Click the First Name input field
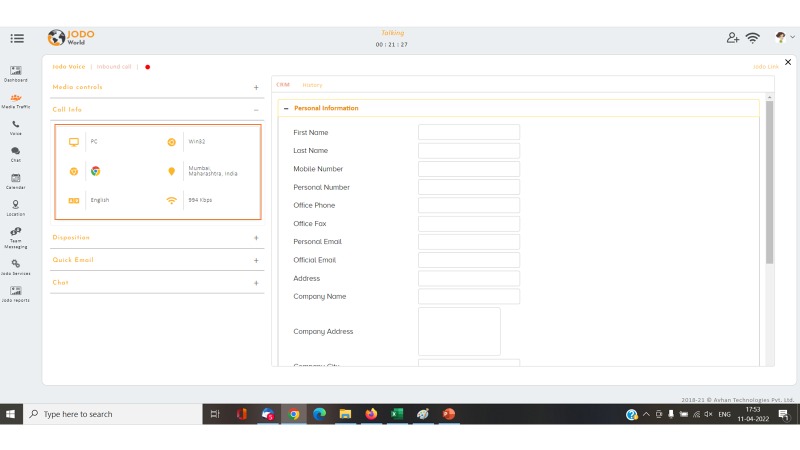The height and width of the screenshot is (450, 800). click(x=468, y=132)
